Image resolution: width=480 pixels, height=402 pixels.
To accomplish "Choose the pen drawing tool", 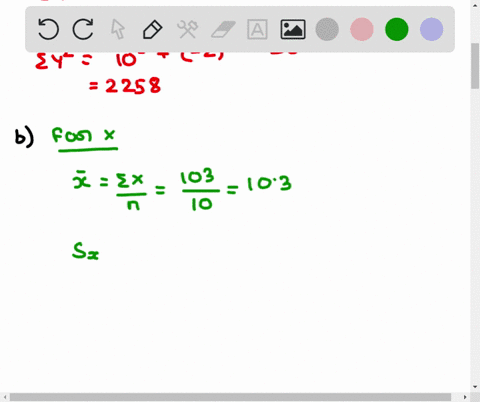I will click(x=153, y=29).
